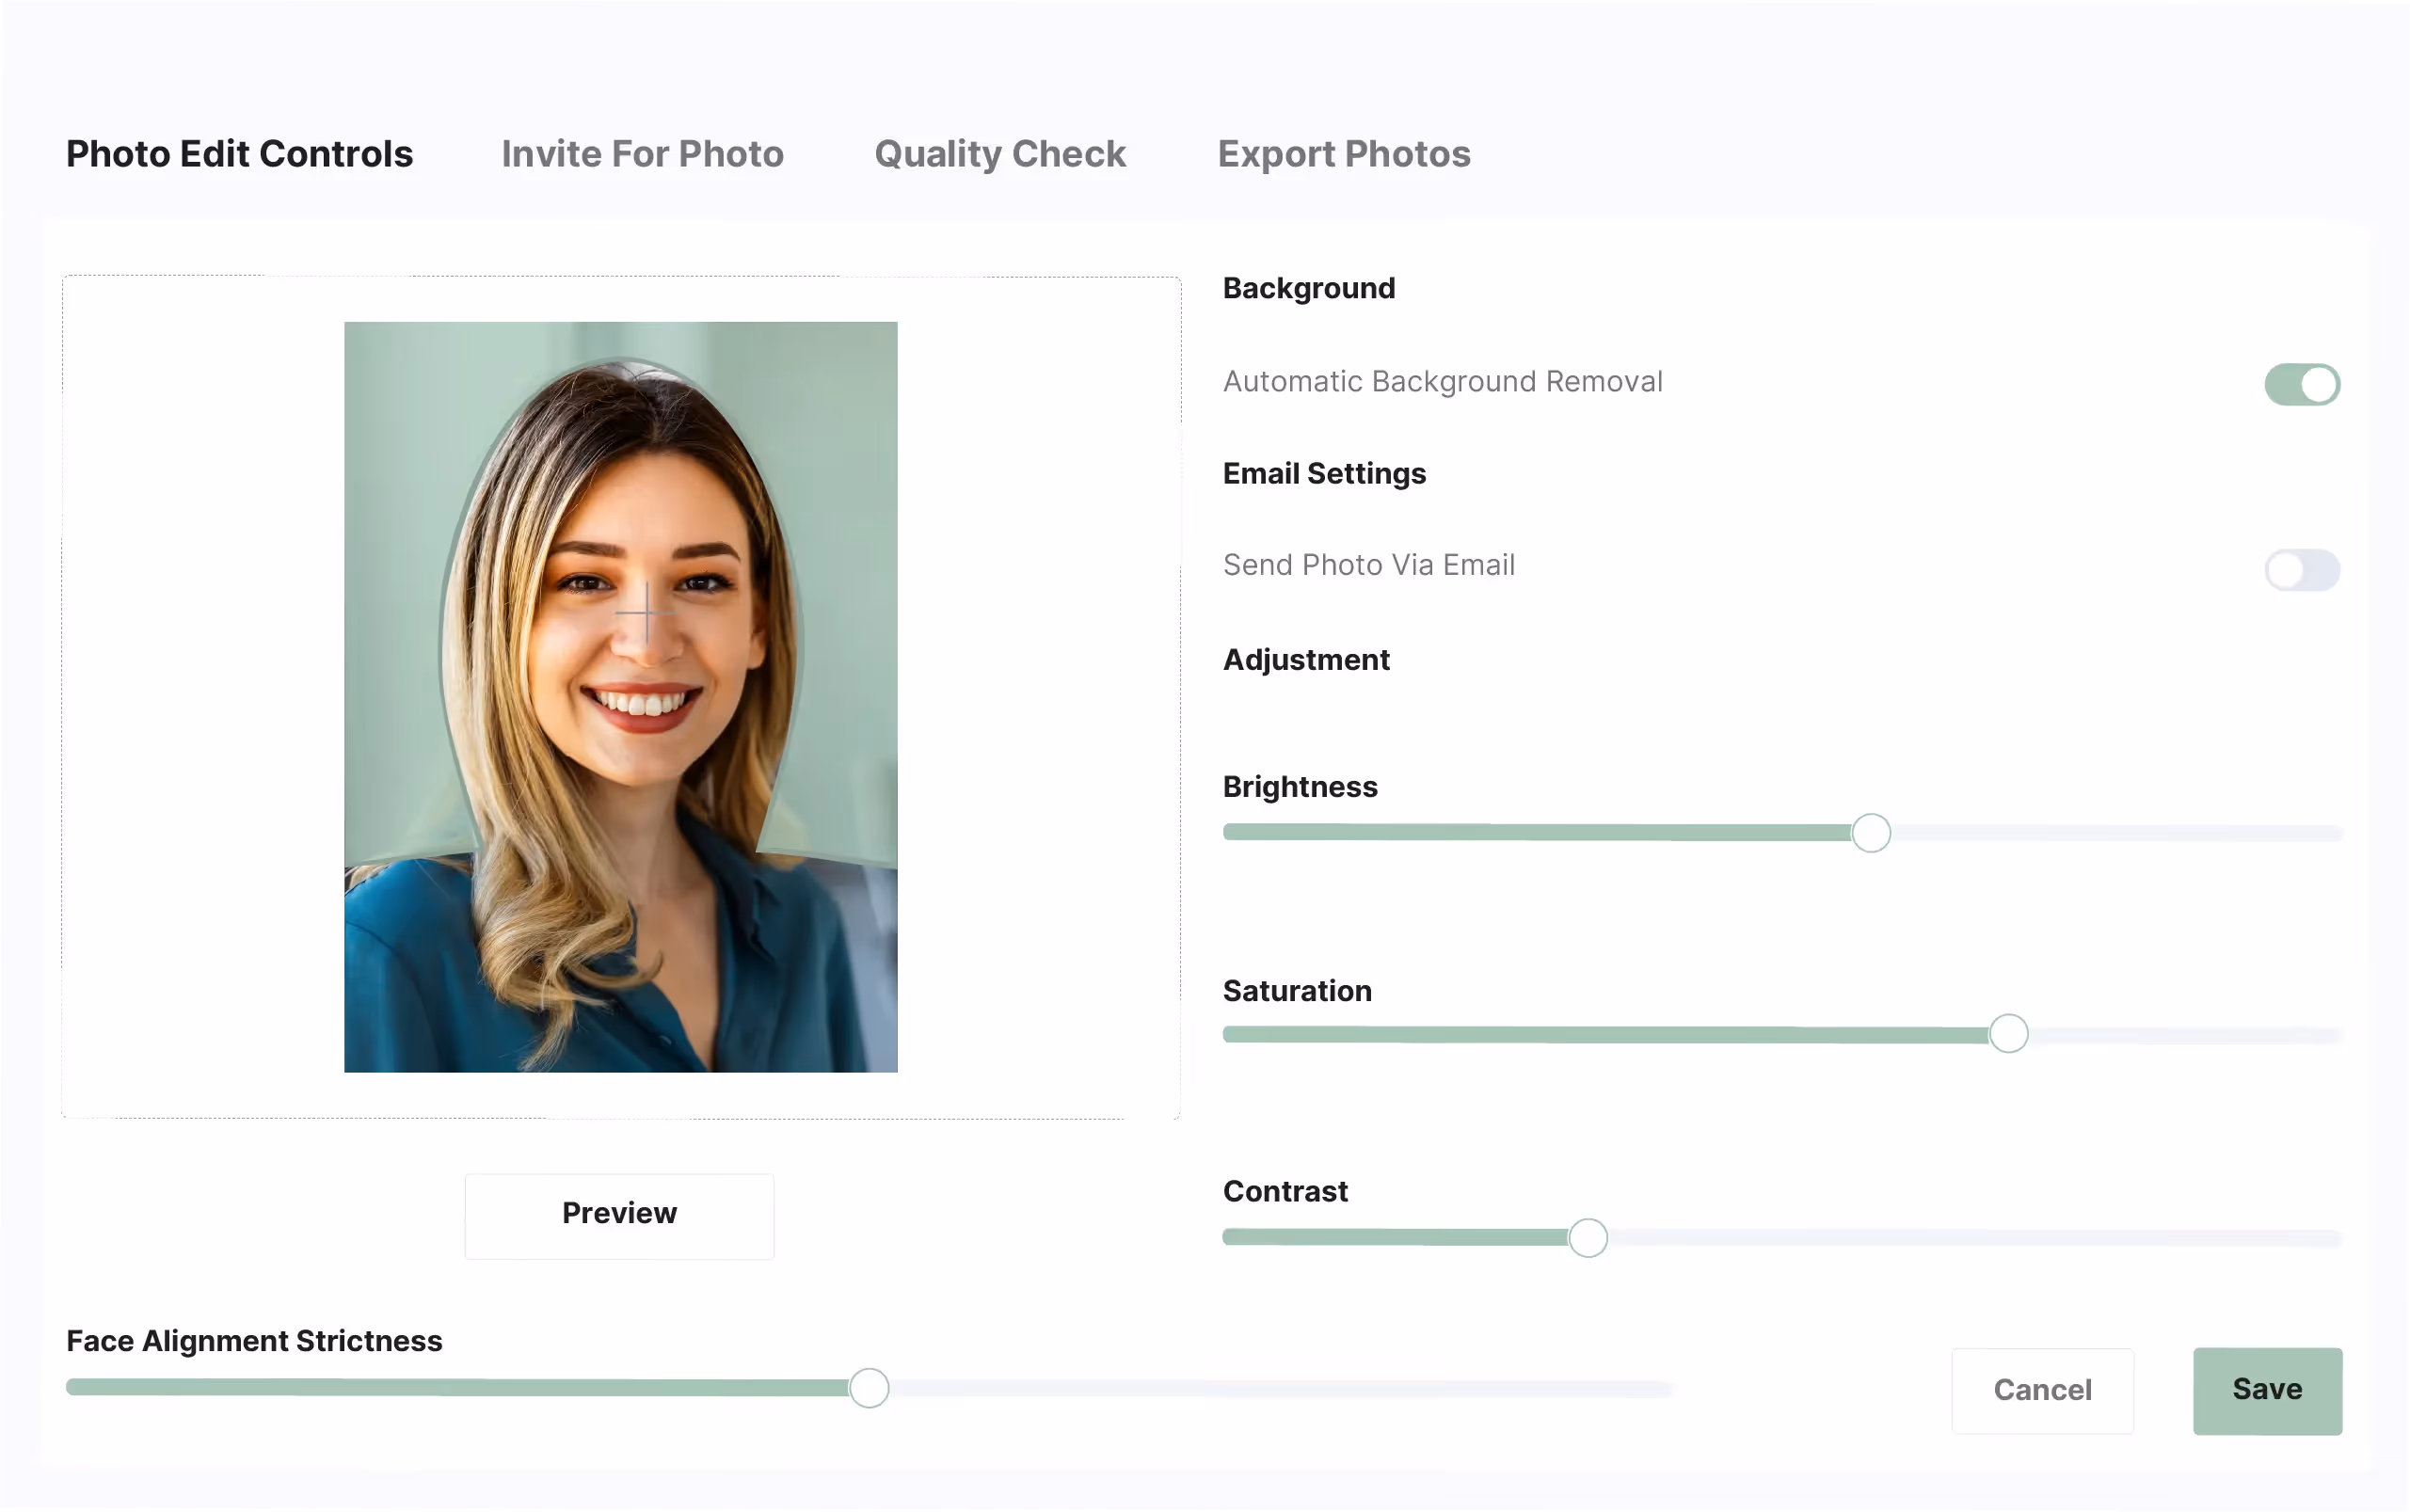This screenshot has height=1512, width=2410.
Task: Disable Automatic Background Removal toggle
Action: (2302, 384)
